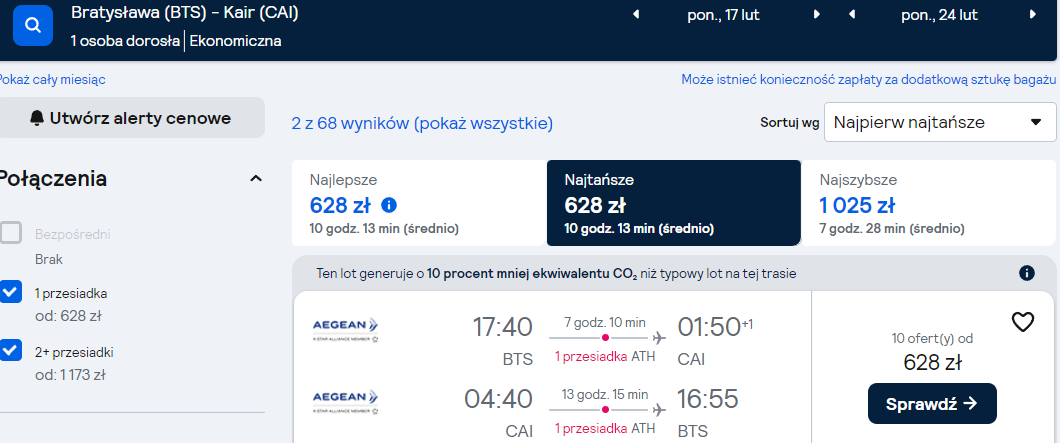
Task: Click Utwórz alerty cenowe button
Action: 130,118
